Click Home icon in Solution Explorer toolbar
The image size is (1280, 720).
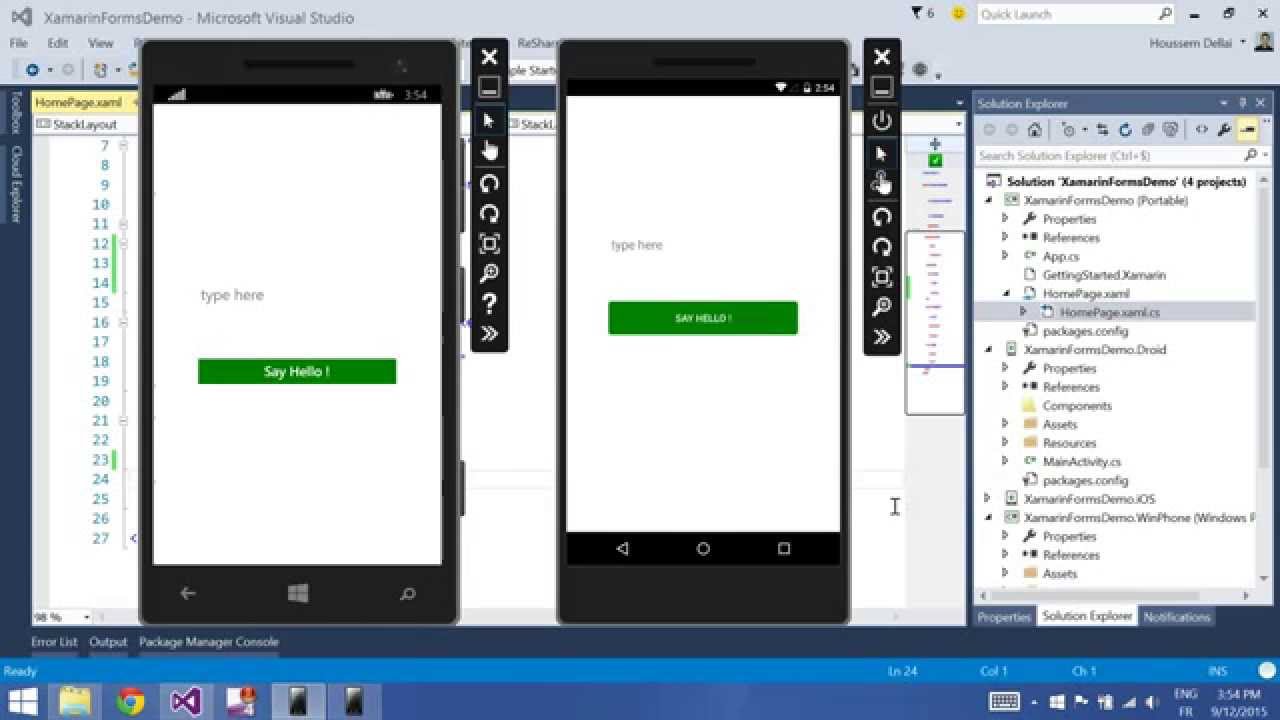click(x=1035, y=130)
